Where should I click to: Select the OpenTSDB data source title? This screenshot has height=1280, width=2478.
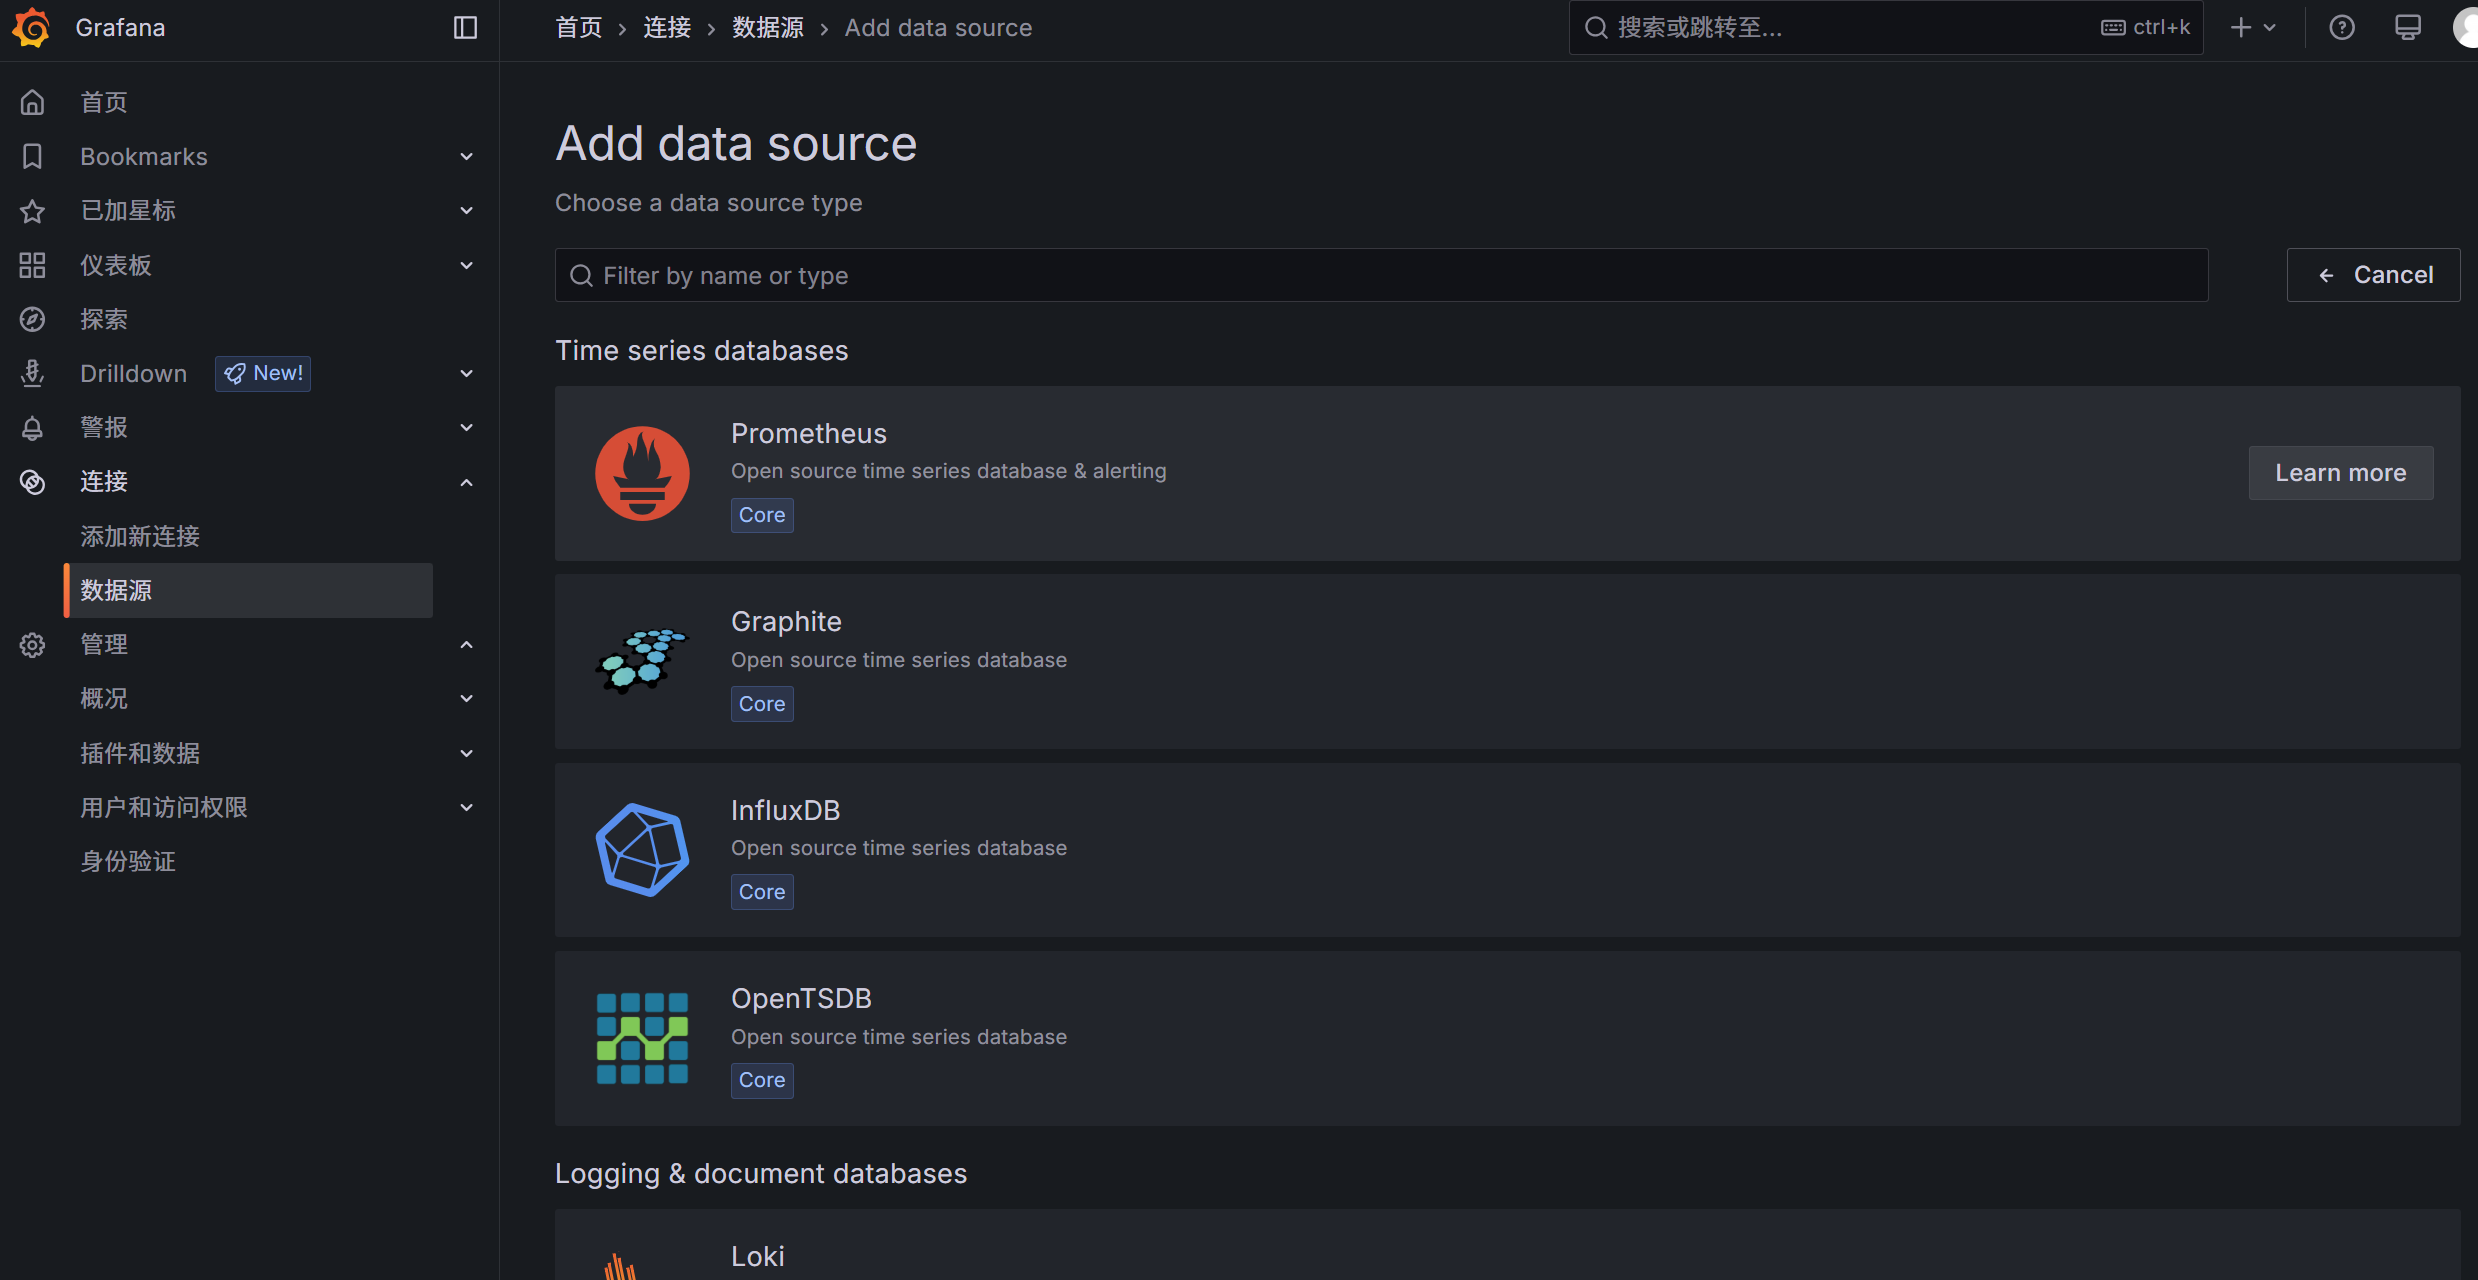pos(801,998)
